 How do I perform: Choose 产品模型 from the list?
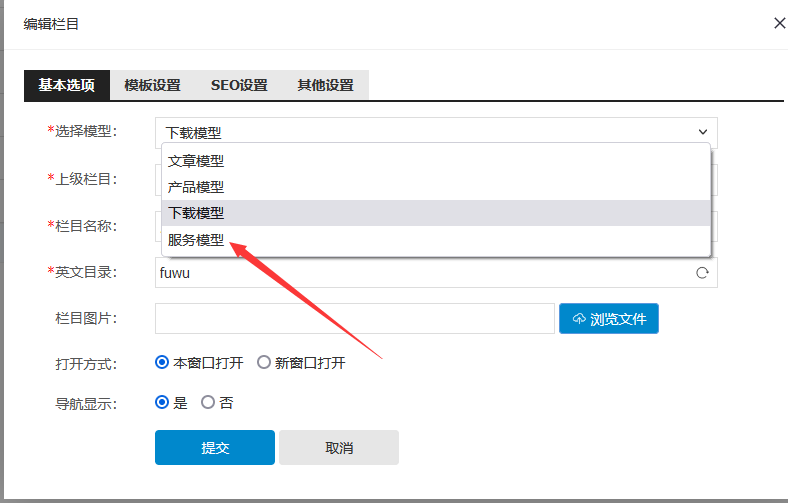click(x=436, y=187)
